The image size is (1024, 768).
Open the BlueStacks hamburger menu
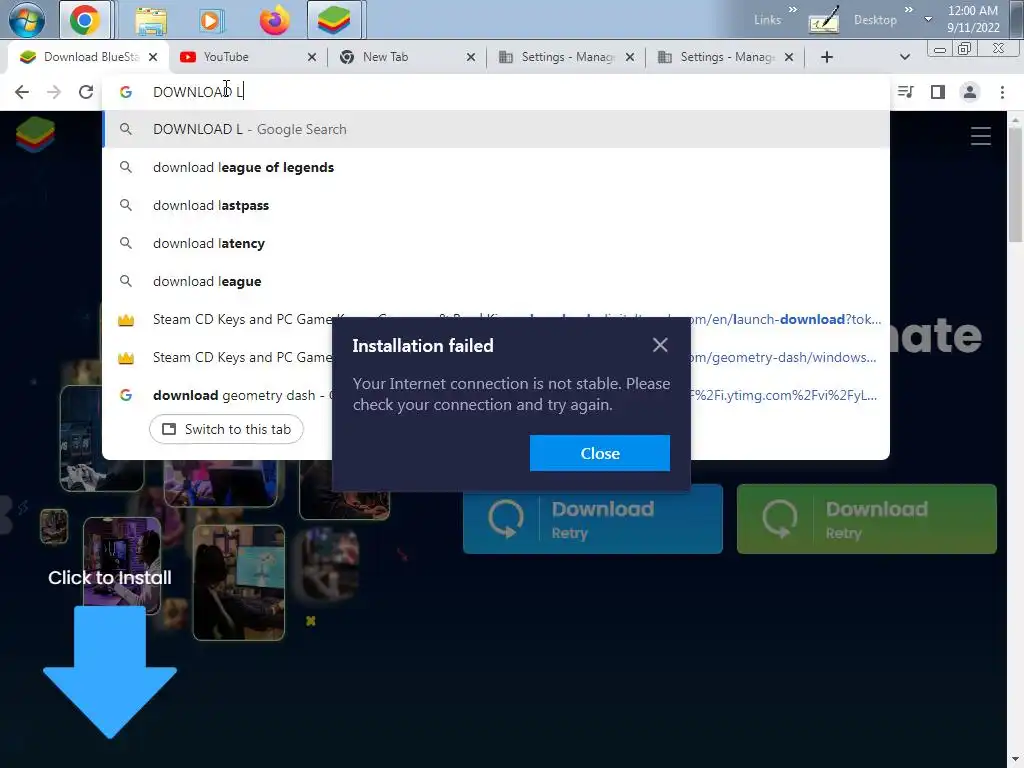point(980,136)
